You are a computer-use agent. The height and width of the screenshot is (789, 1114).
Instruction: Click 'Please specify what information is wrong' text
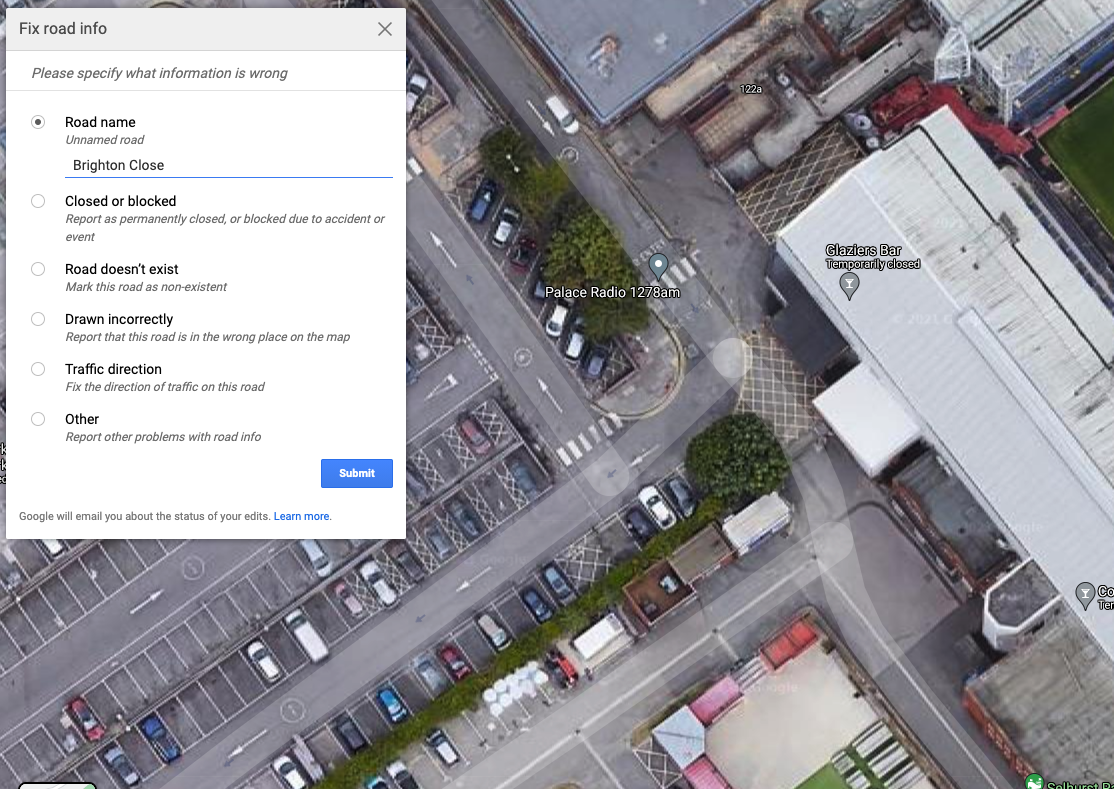coord(159,73)
